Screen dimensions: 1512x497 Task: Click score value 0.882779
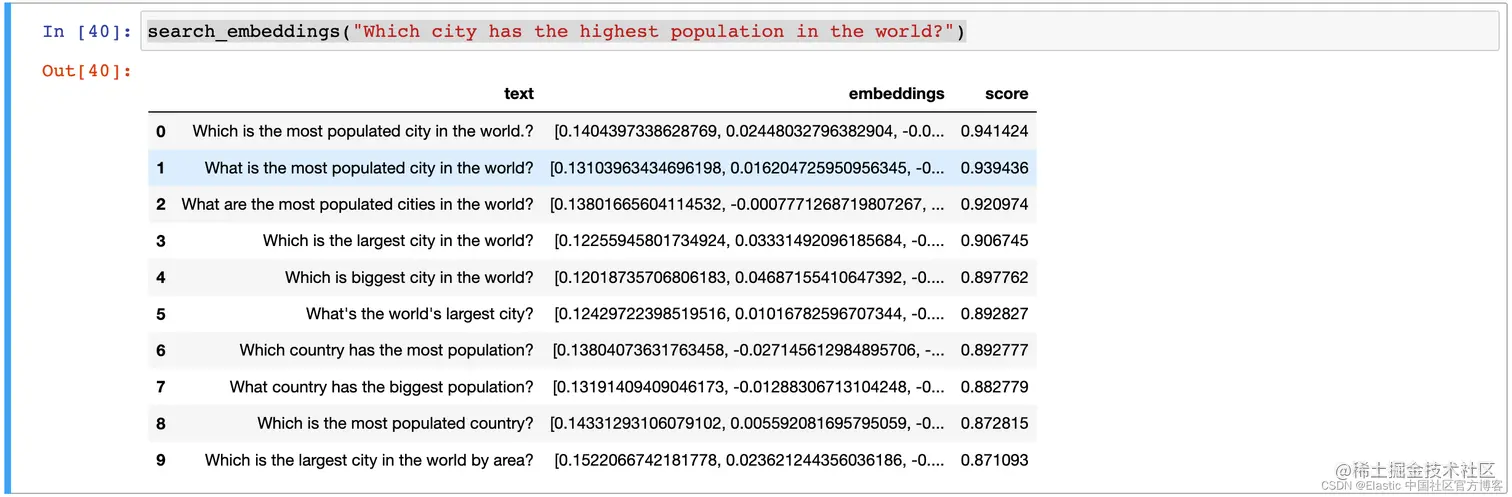995,387
